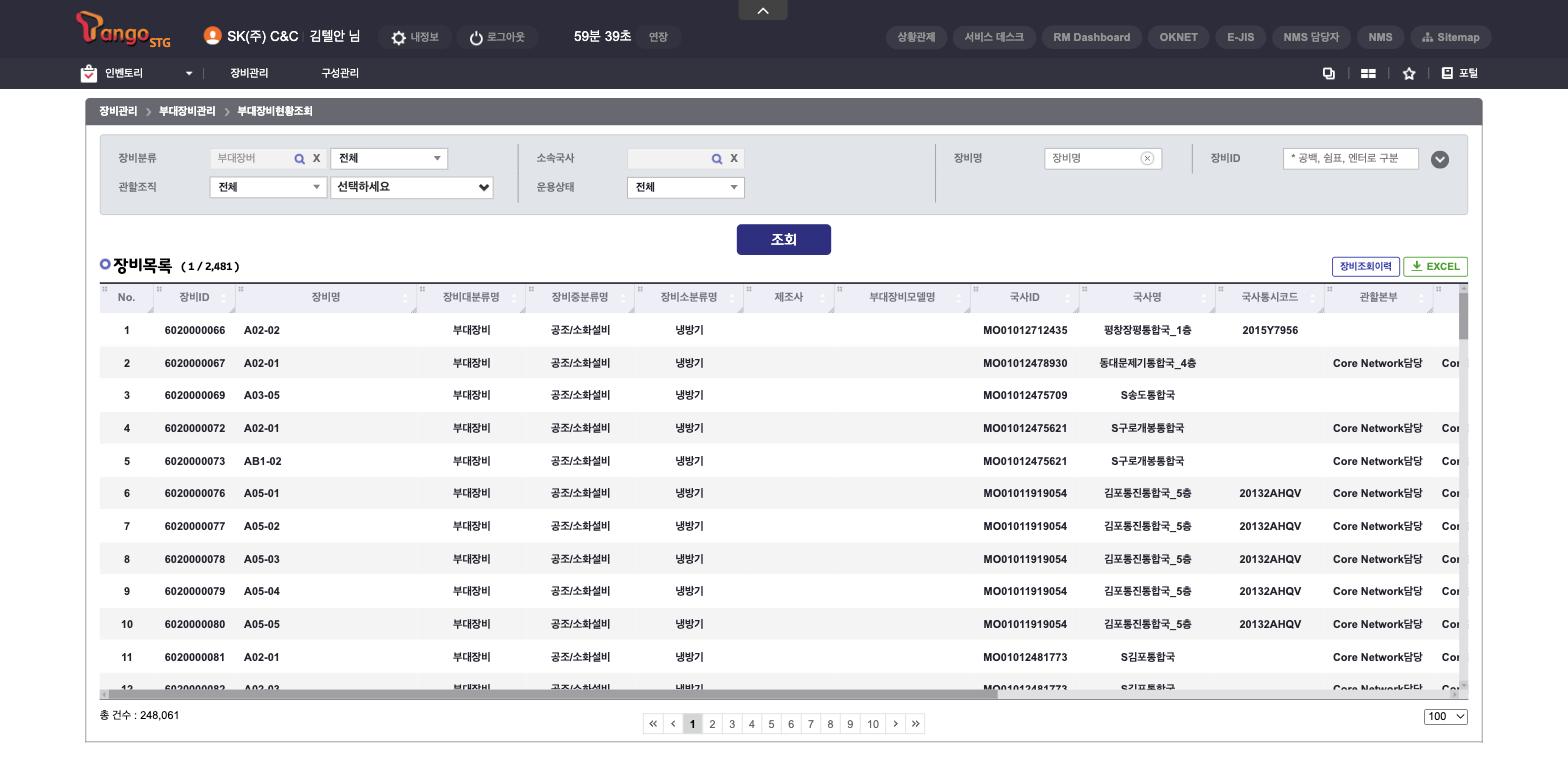The height and width of the screenshot is (772, 1568).
Task: Switch the split layout view icon
Action: [x=1368, y=73]
